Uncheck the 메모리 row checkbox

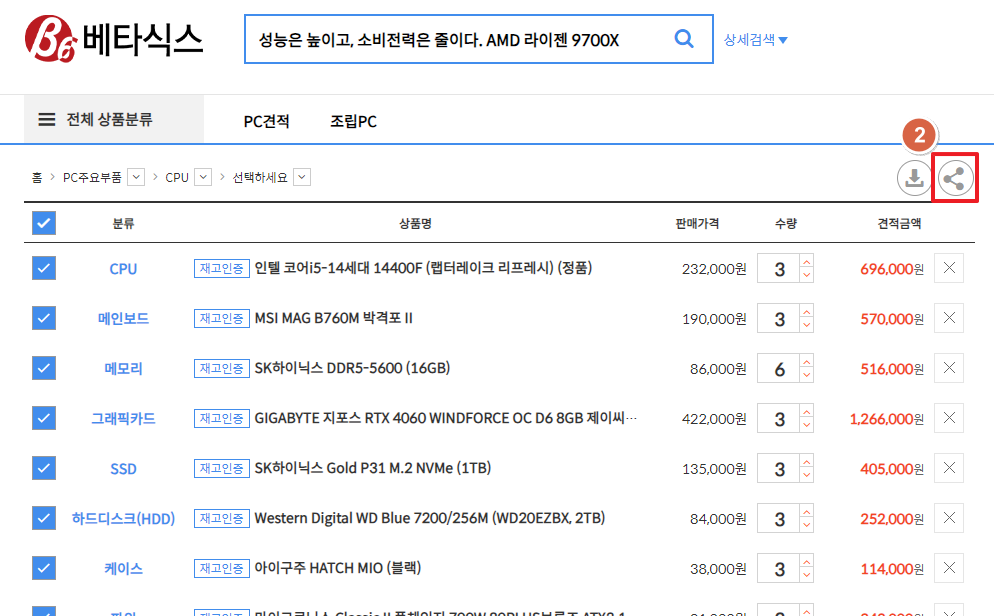44,368
